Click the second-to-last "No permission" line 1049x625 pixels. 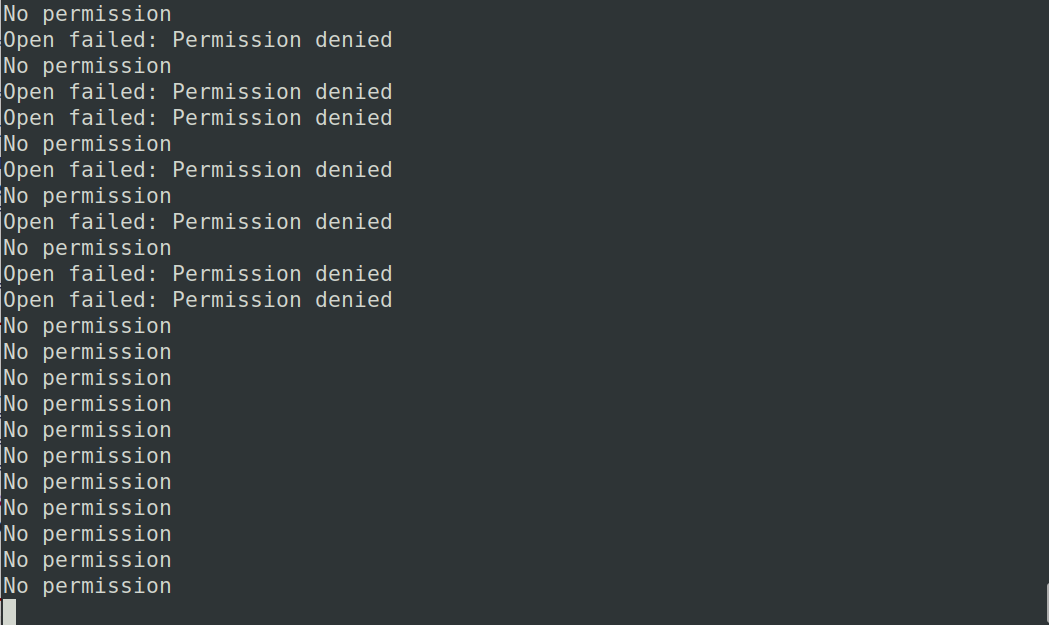click(x=87, y=560)
